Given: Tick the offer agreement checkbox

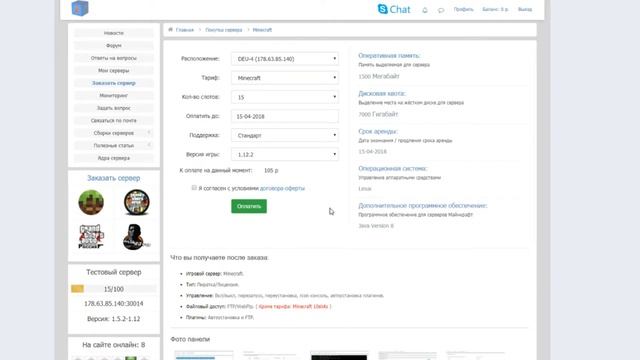Looking at the screenshot, I should coord(194,188).
